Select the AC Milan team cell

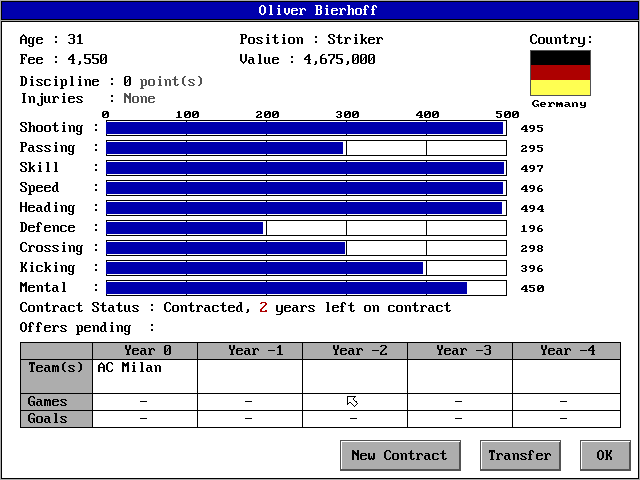click(x=145, y=376)
